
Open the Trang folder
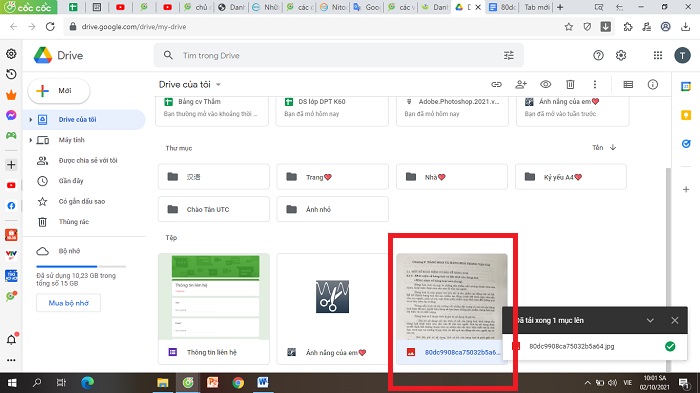click(333, 177)
